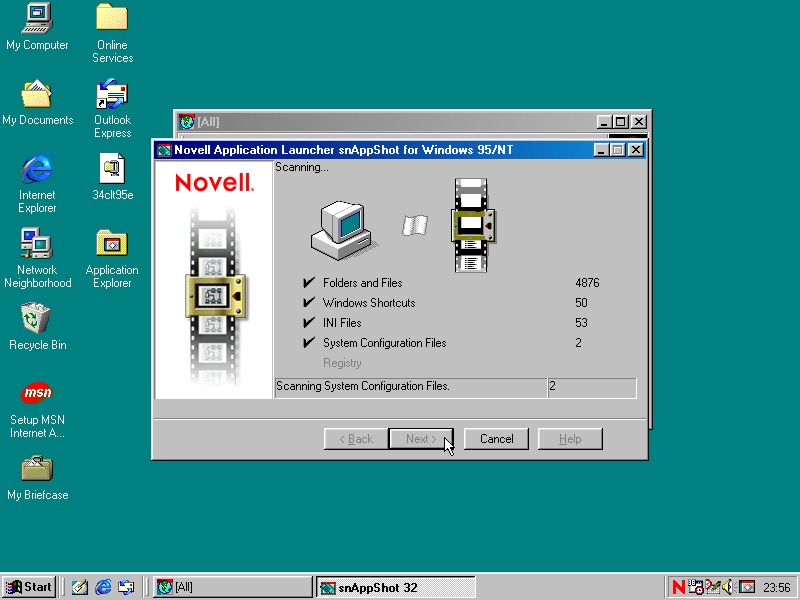This screenshot has height=600, width=800.
Task: Switch to the [All] taskbar button
Action: 233,587
